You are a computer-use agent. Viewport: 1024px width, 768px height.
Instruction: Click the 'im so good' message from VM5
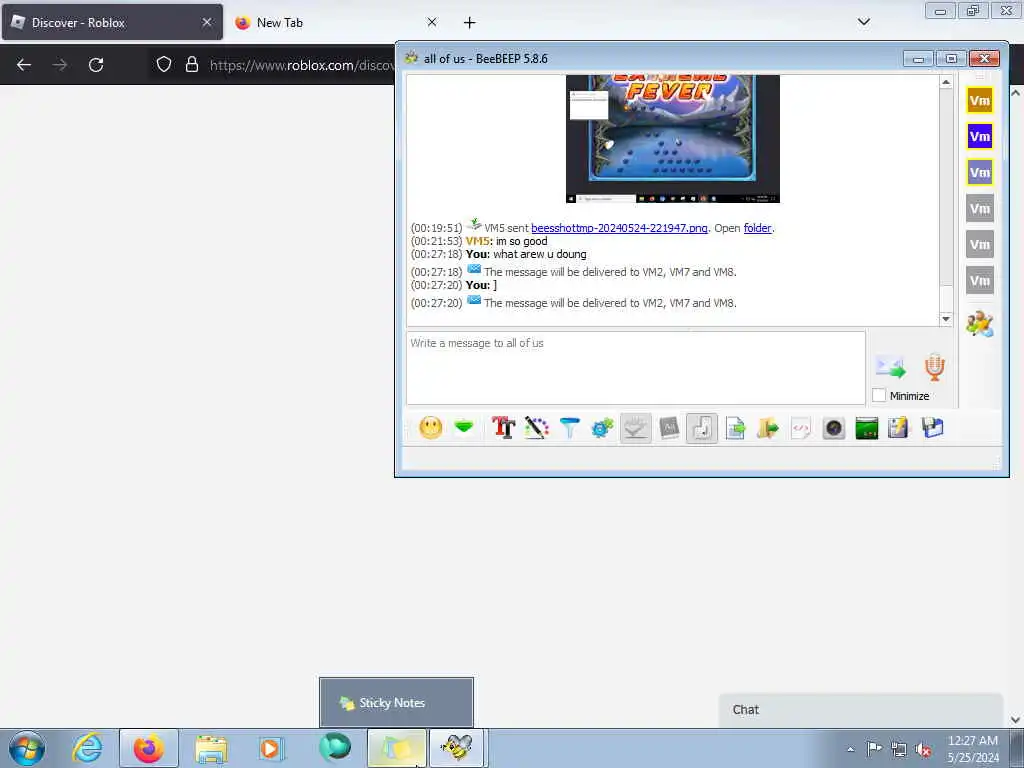tap(521, 241)
